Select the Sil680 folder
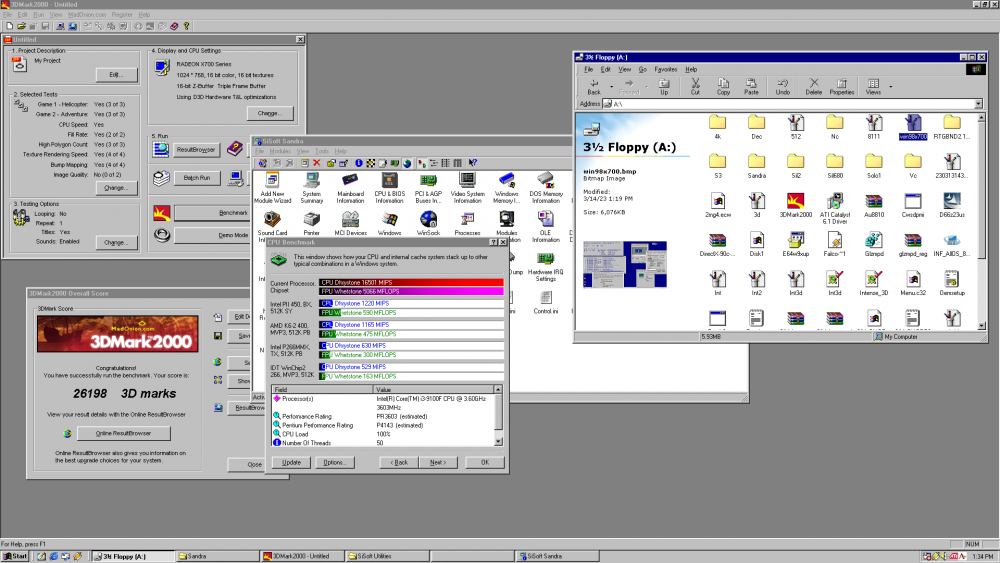 tap(835, 166)
